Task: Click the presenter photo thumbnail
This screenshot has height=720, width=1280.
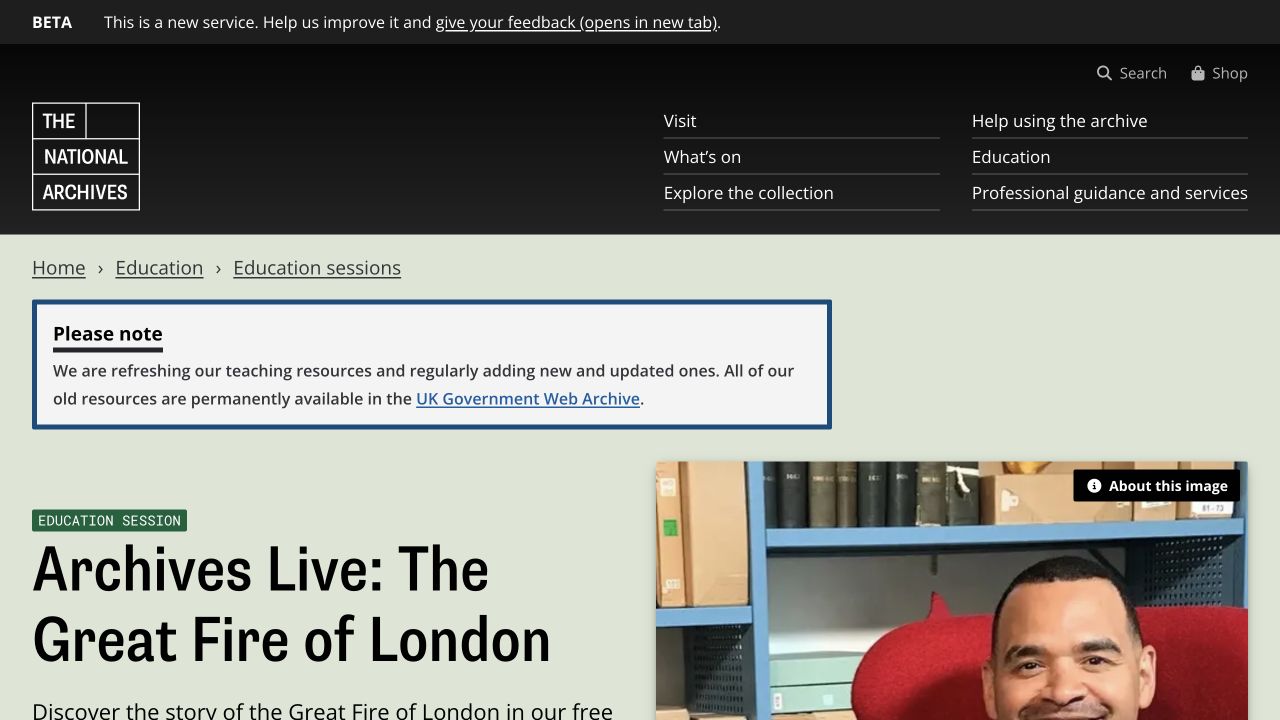Action: 952,591
